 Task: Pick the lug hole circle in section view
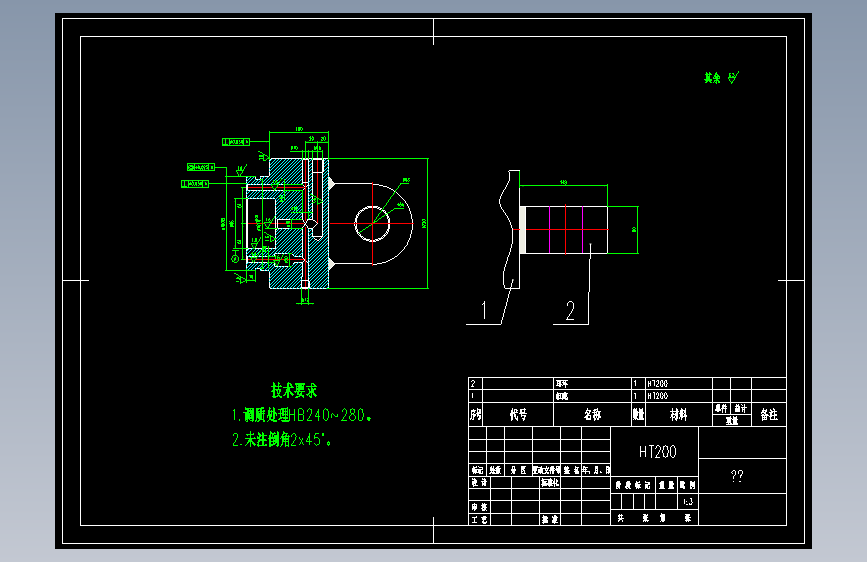(x=372, y=223)
